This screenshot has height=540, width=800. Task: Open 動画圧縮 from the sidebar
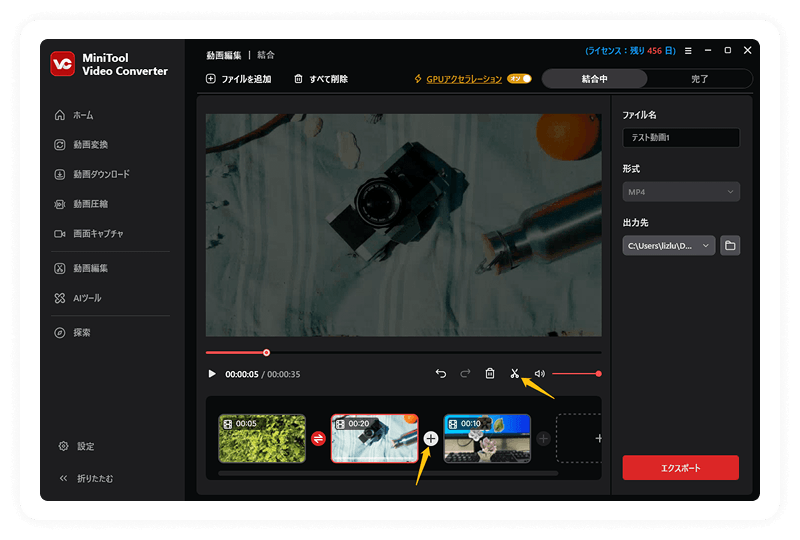(81, 204)
